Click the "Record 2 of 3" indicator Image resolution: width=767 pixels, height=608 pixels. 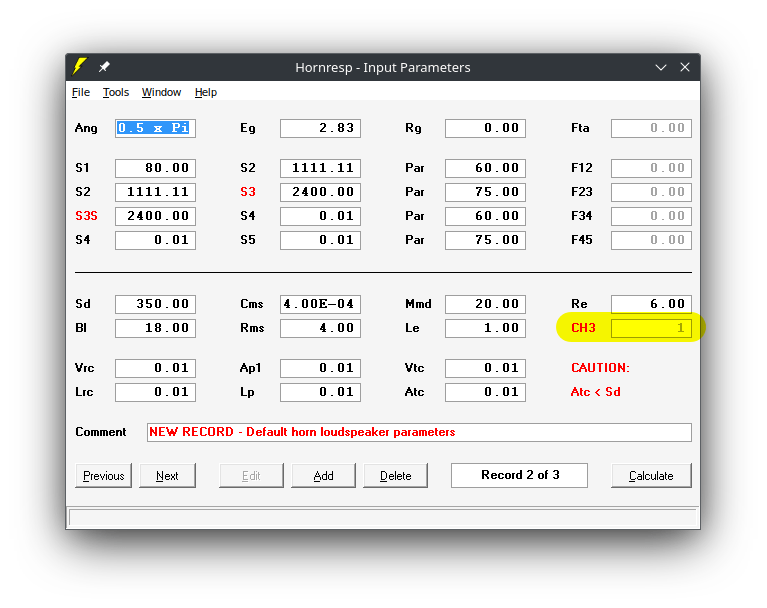pos(519,475)
